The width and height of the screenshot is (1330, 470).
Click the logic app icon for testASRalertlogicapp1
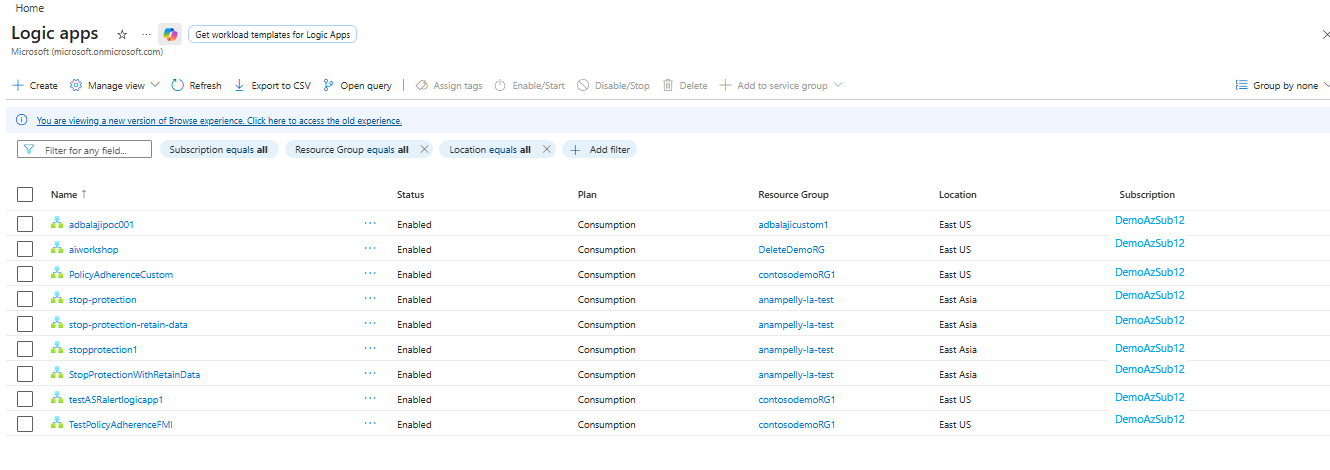[x=57, y=399]
